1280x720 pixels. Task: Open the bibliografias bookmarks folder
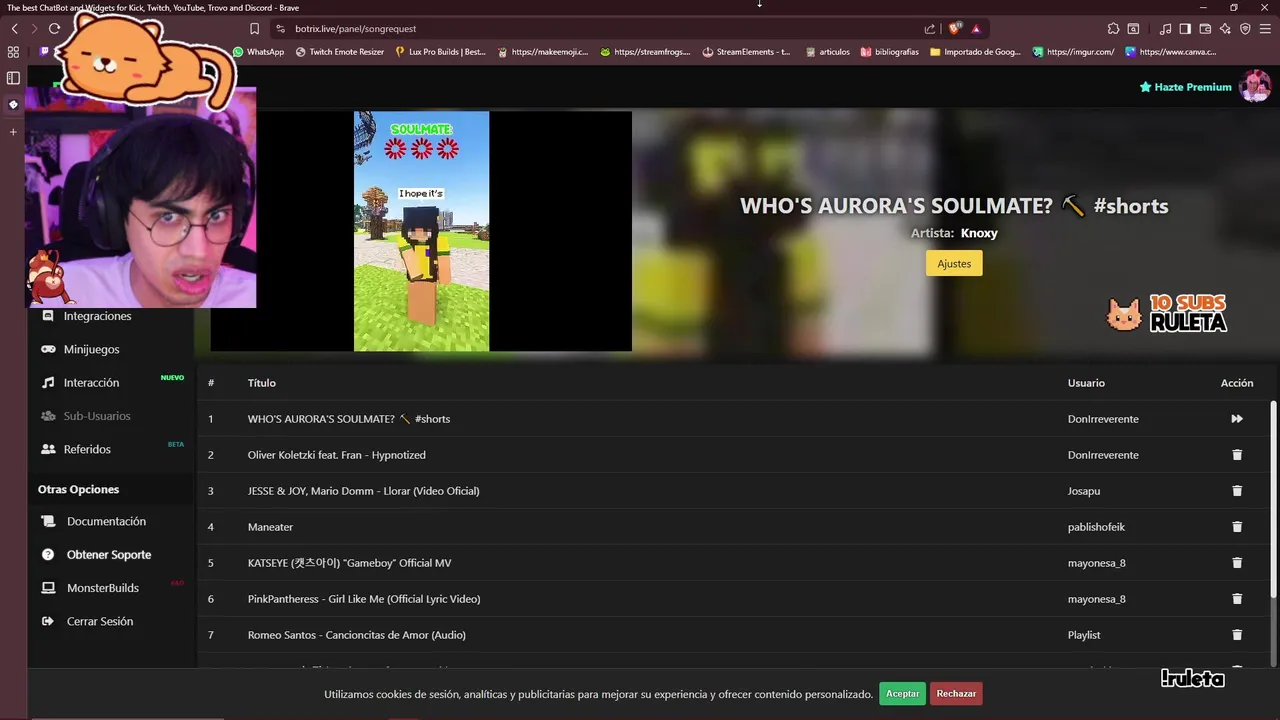[889, 52]
